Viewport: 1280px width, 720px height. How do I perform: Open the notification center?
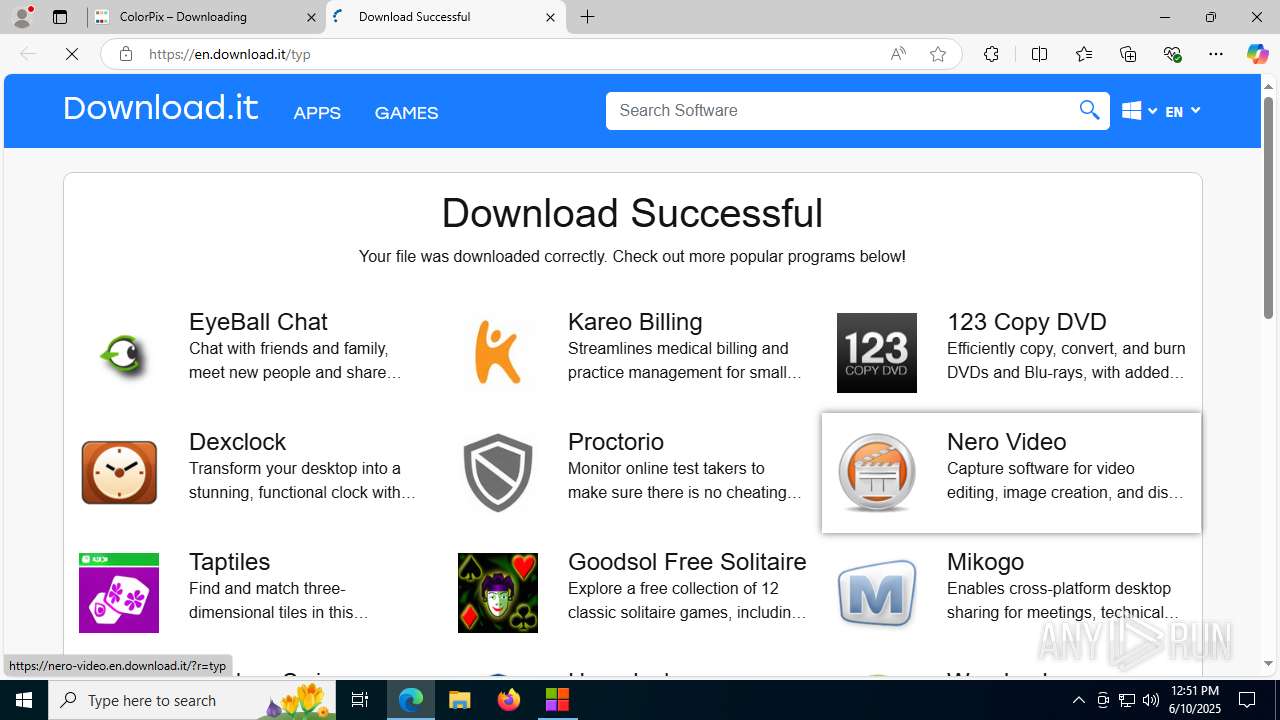pos(1248,700)
